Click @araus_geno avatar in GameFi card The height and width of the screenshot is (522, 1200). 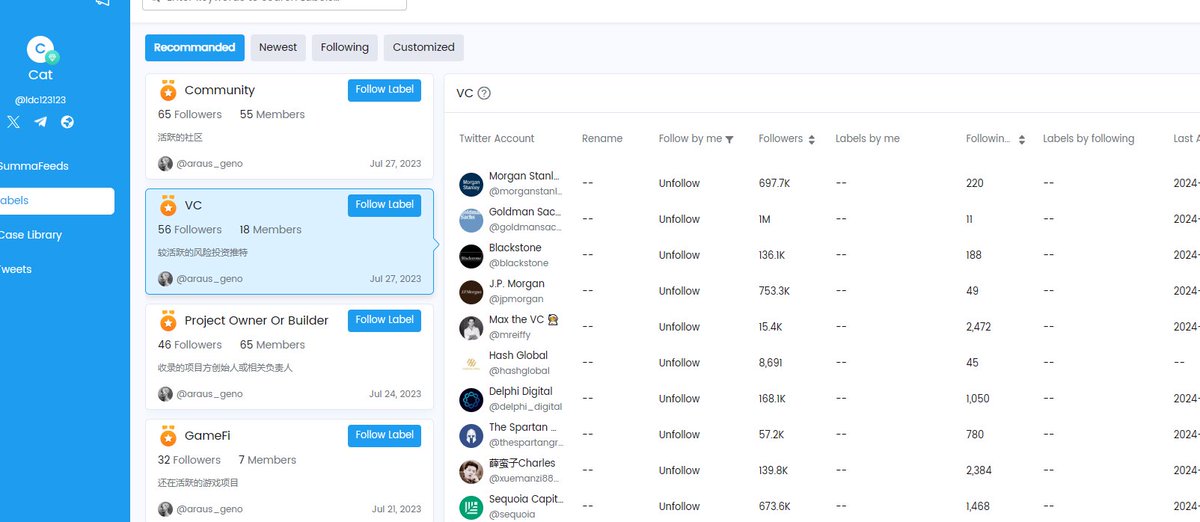165,509
